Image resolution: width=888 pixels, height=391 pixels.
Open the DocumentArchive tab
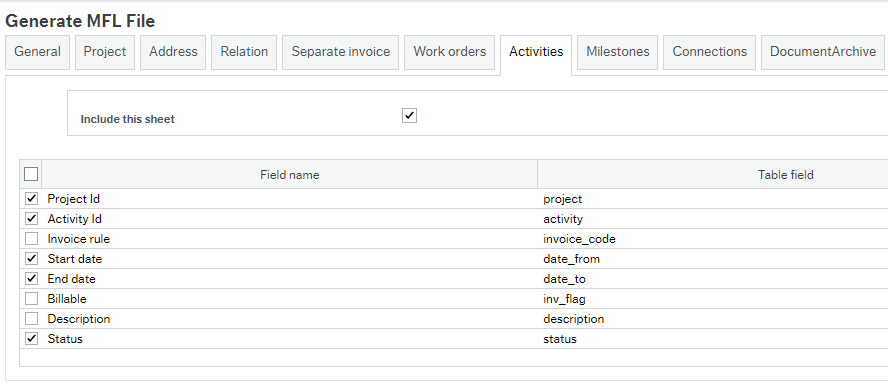(x=823, y=52)
